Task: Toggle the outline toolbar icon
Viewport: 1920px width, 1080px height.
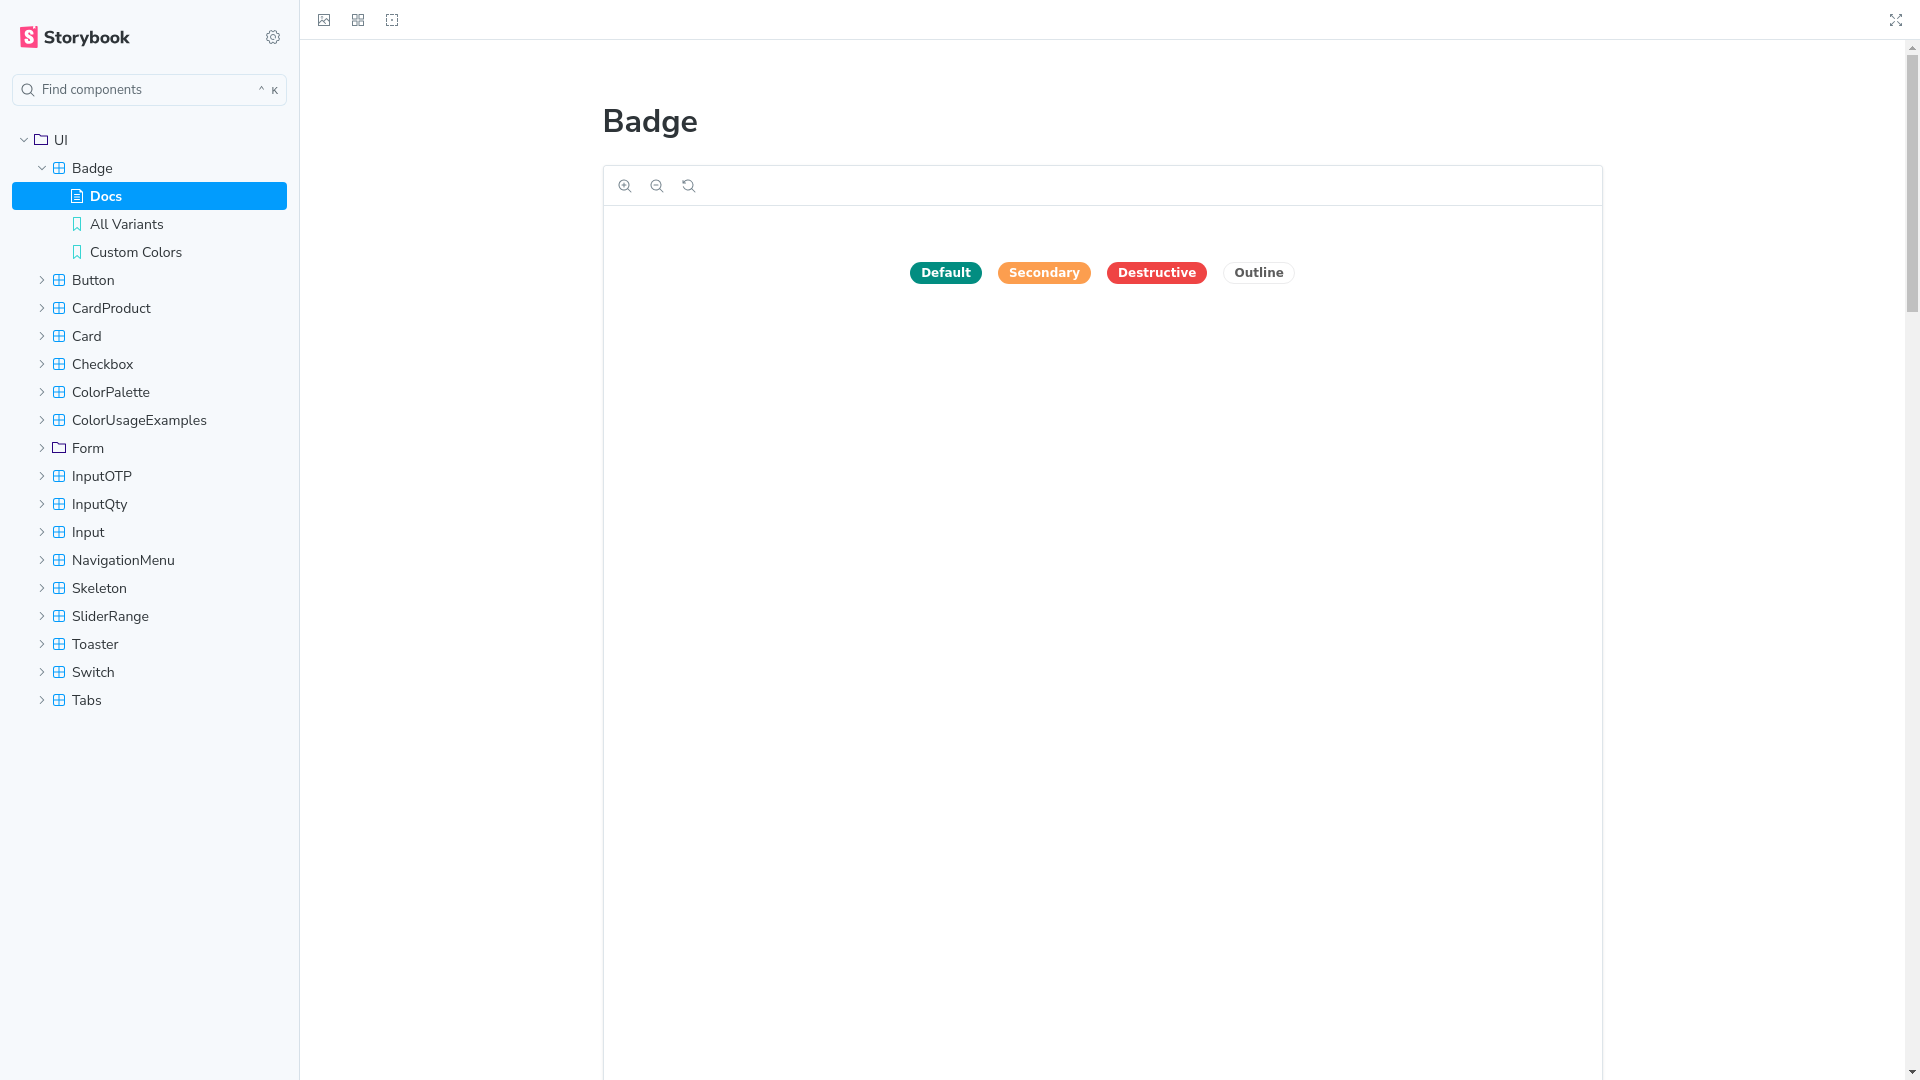Action: pos(392,20)
